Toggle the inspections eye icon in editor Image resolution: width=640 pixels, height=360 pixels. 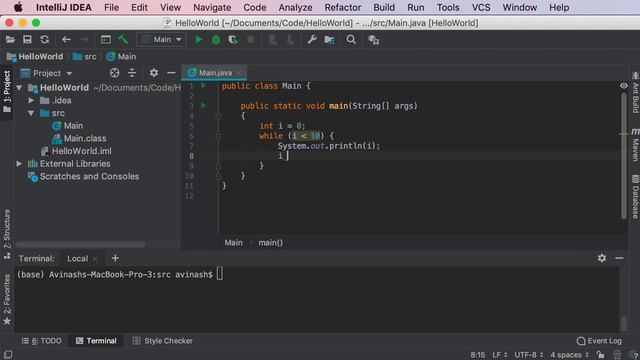624,86
